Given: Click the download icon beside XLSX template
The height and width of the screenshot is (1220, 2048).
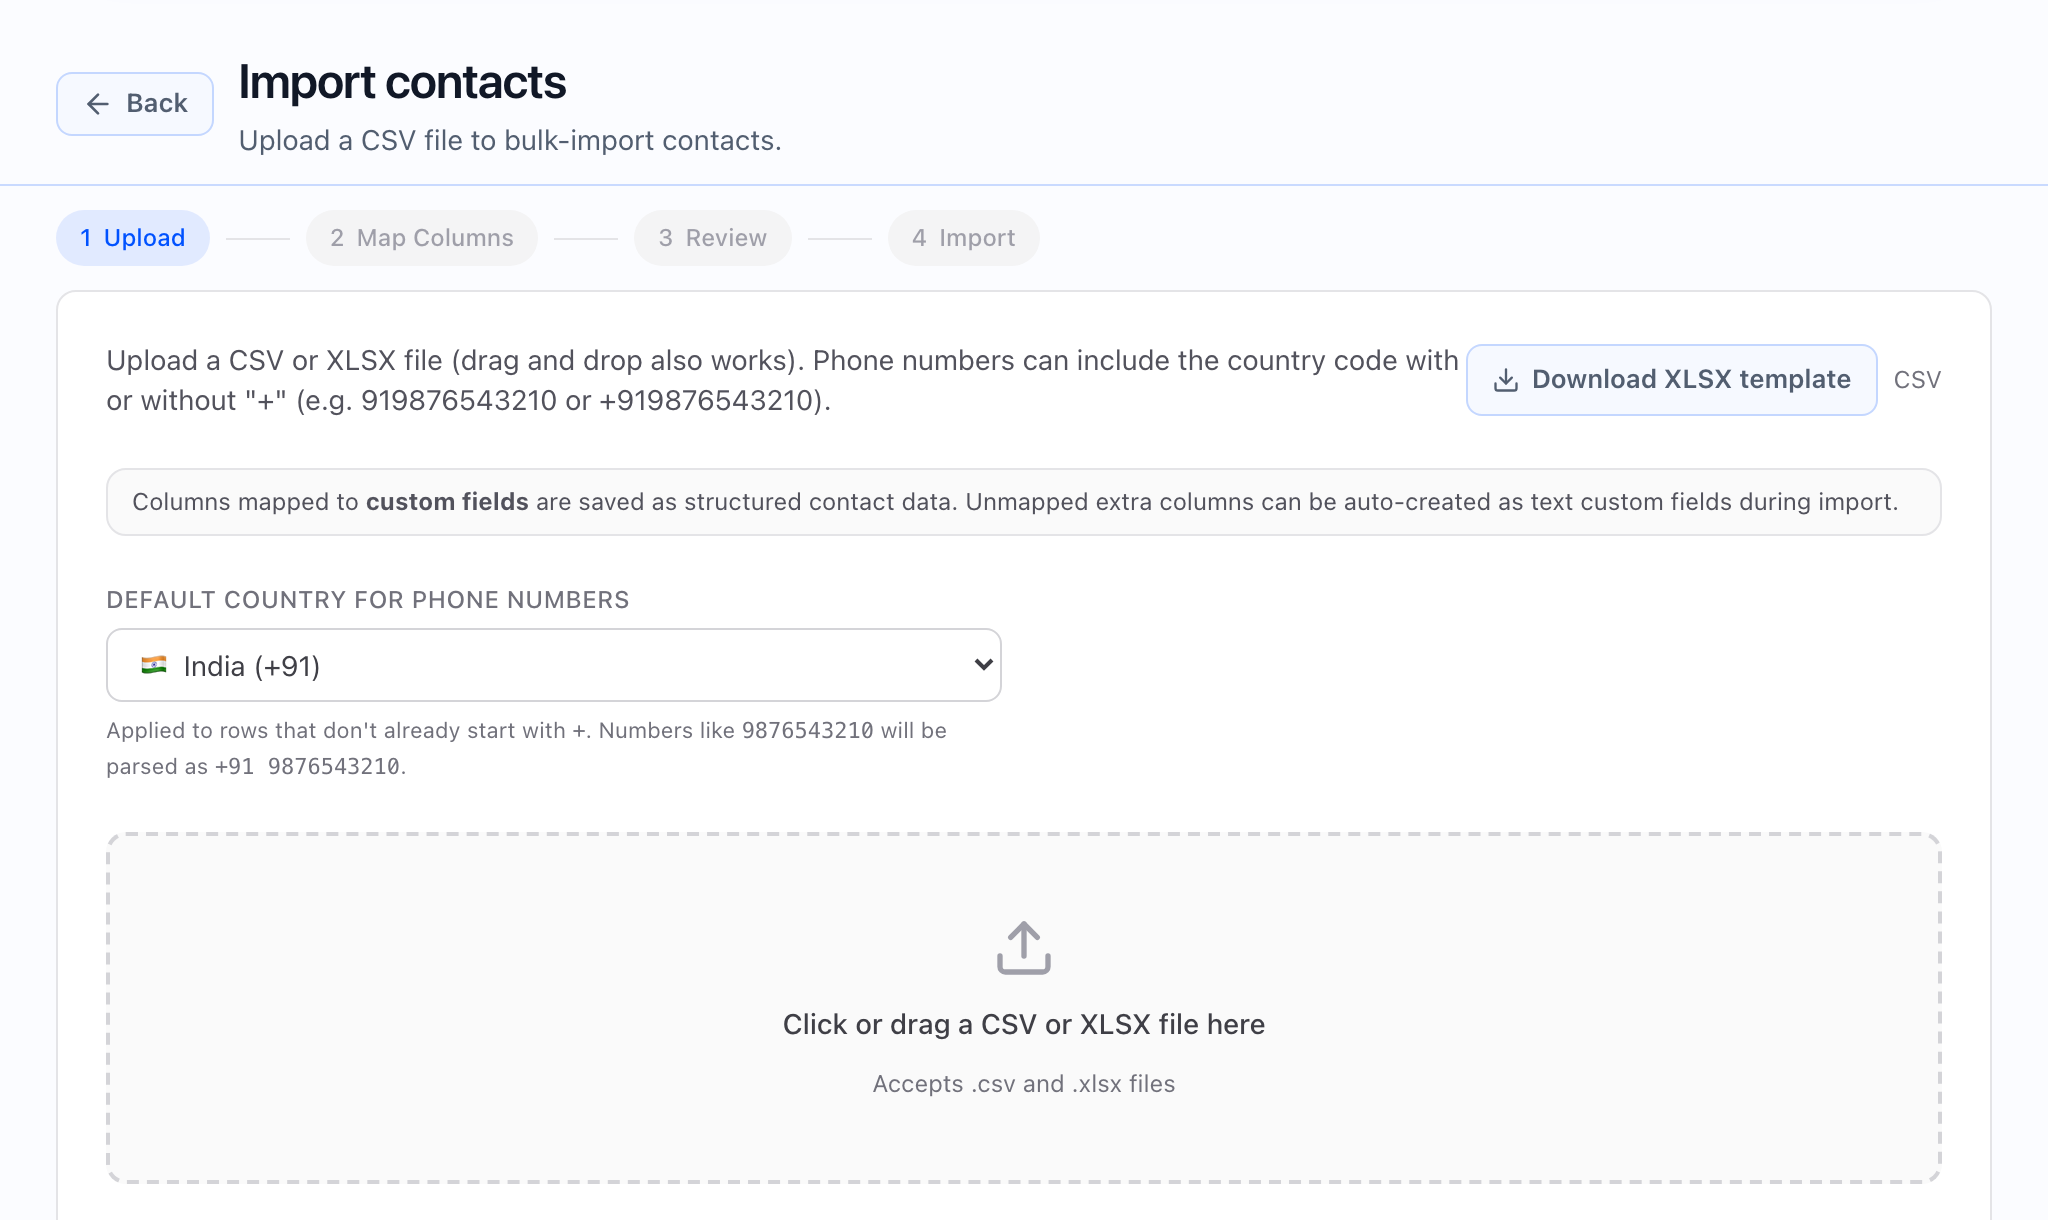Looking at the screenshot, I should tap(1506, 380).
